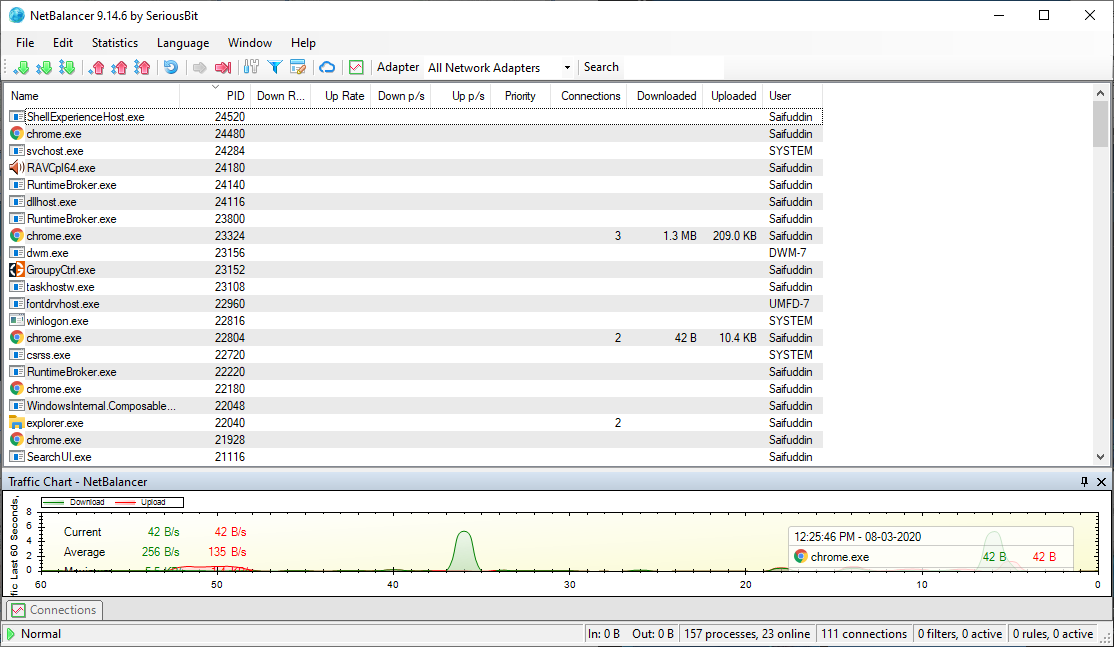The height and width of the screenshot is (647, 1114).
Task: Select the SearchUI.exe process row
Action: [414, 457]
